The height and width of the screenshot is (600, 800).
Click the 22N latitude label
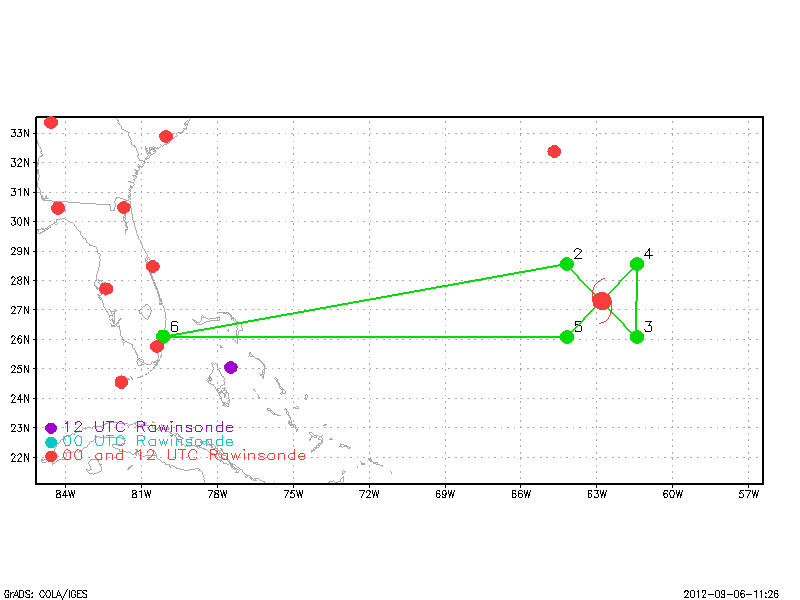pos(20,458)
